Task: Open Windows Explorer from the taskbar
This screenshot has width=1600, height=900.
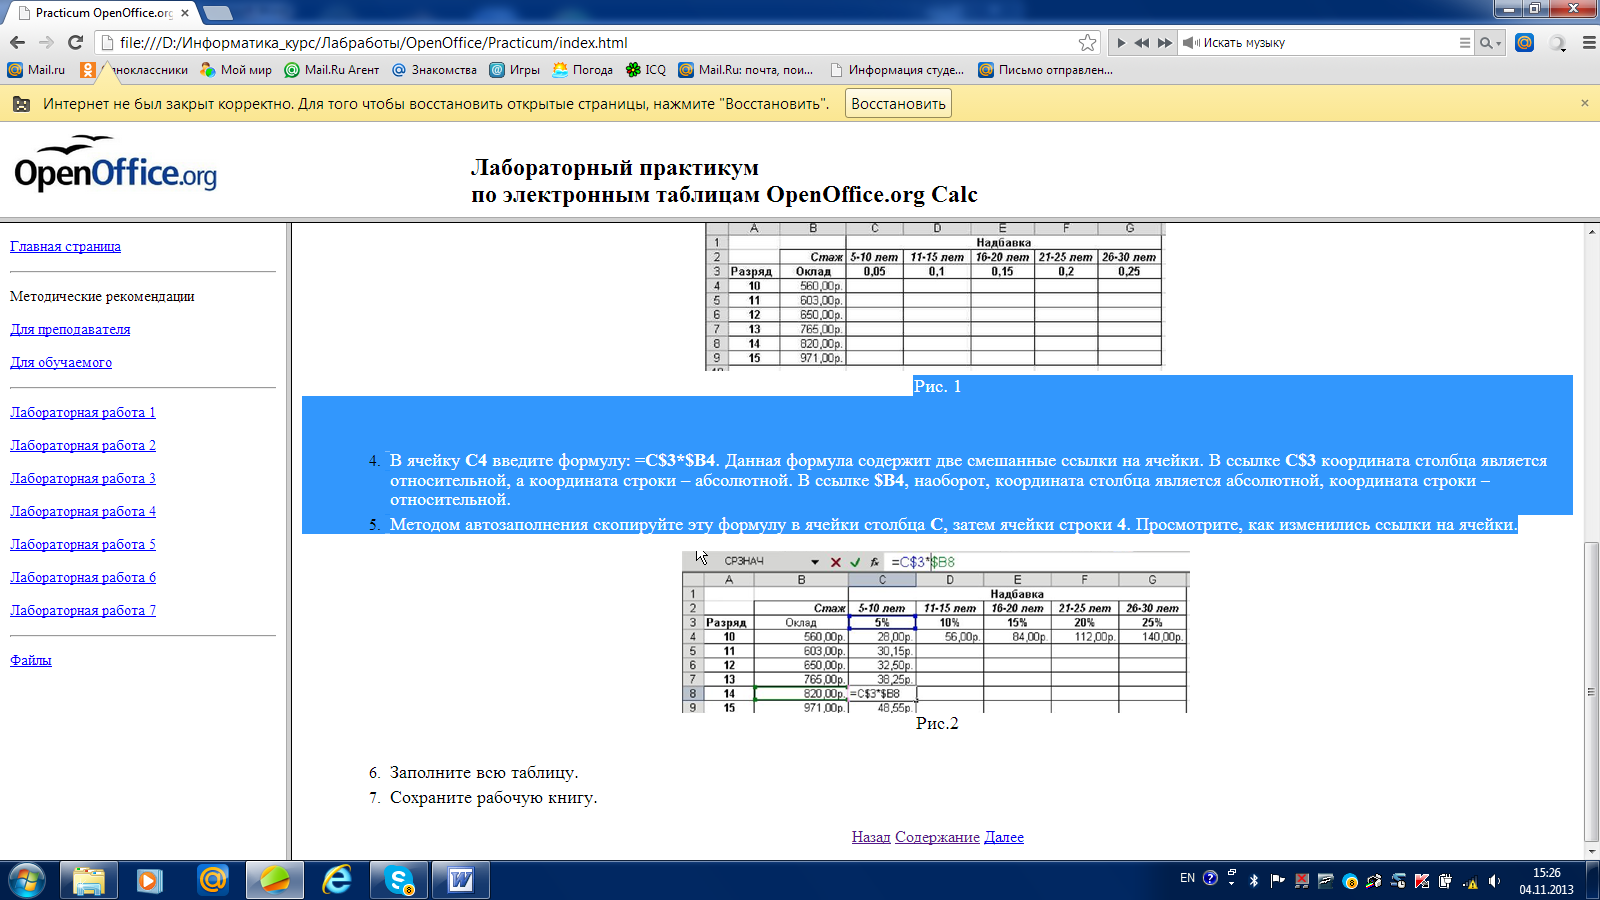Action: 89,880
